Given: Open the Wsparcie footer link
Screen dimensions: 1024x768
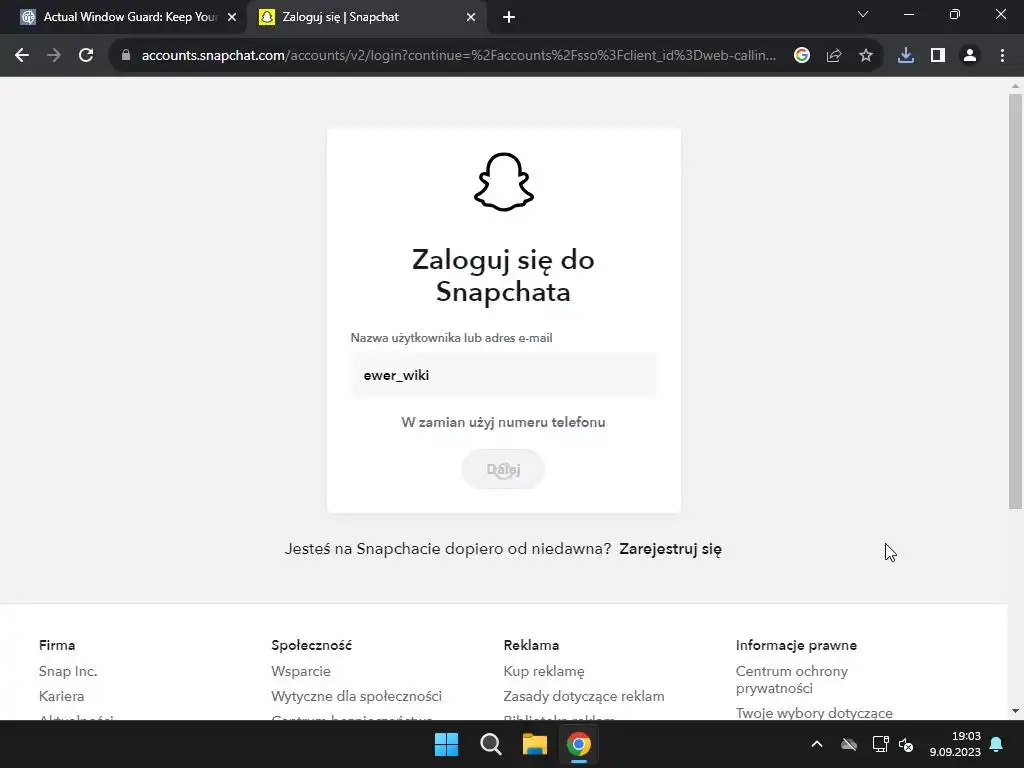Looking at the screenshot, I should (x=301, y=671).
